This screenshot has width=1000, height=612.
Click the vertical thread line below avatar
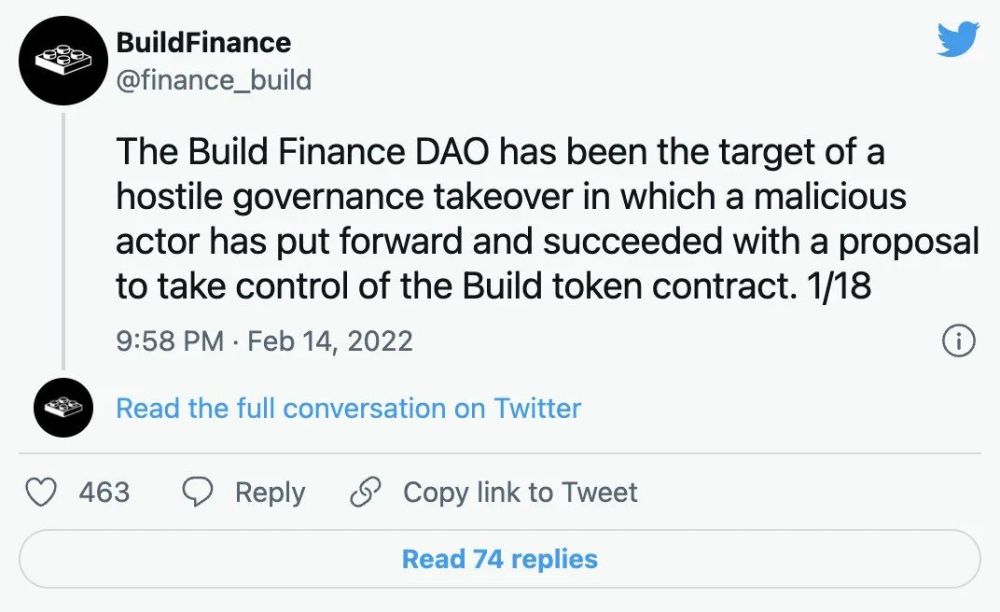point(64,240)
